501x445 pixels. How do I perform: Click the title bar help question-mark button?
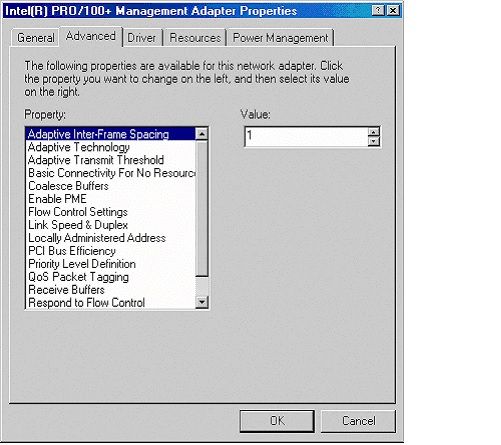coord(378,11)
